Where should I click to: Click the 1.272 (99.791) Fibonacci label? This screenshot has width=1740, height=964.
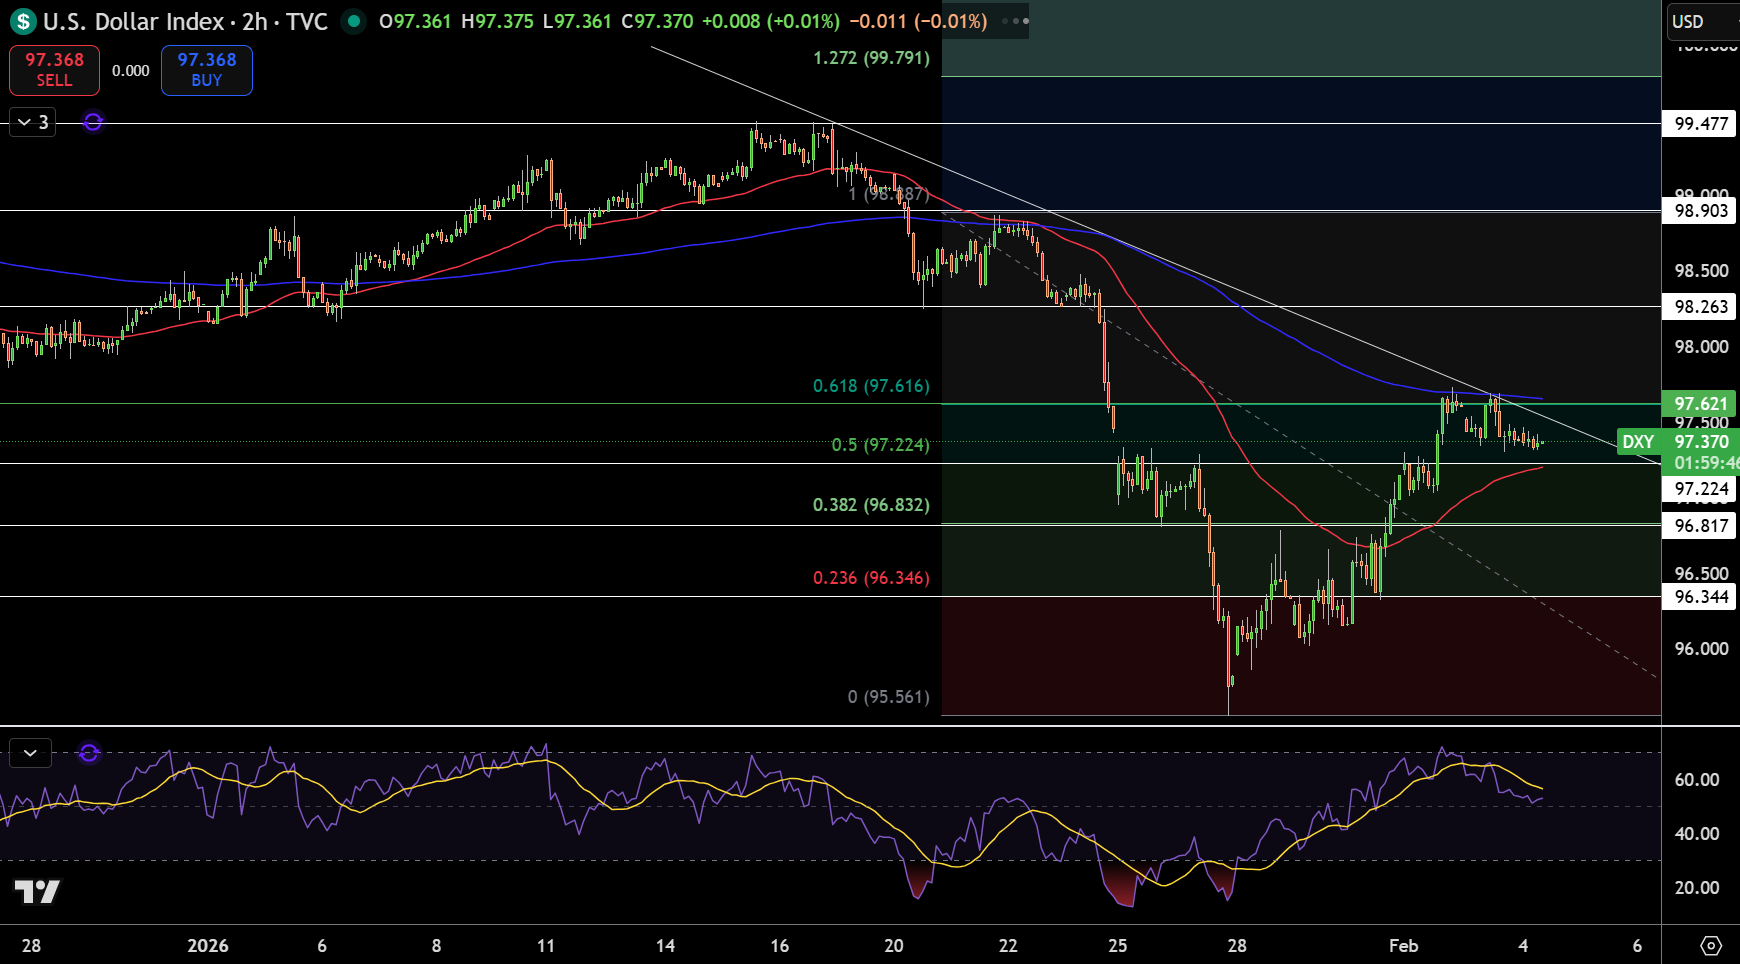[871, 58]
